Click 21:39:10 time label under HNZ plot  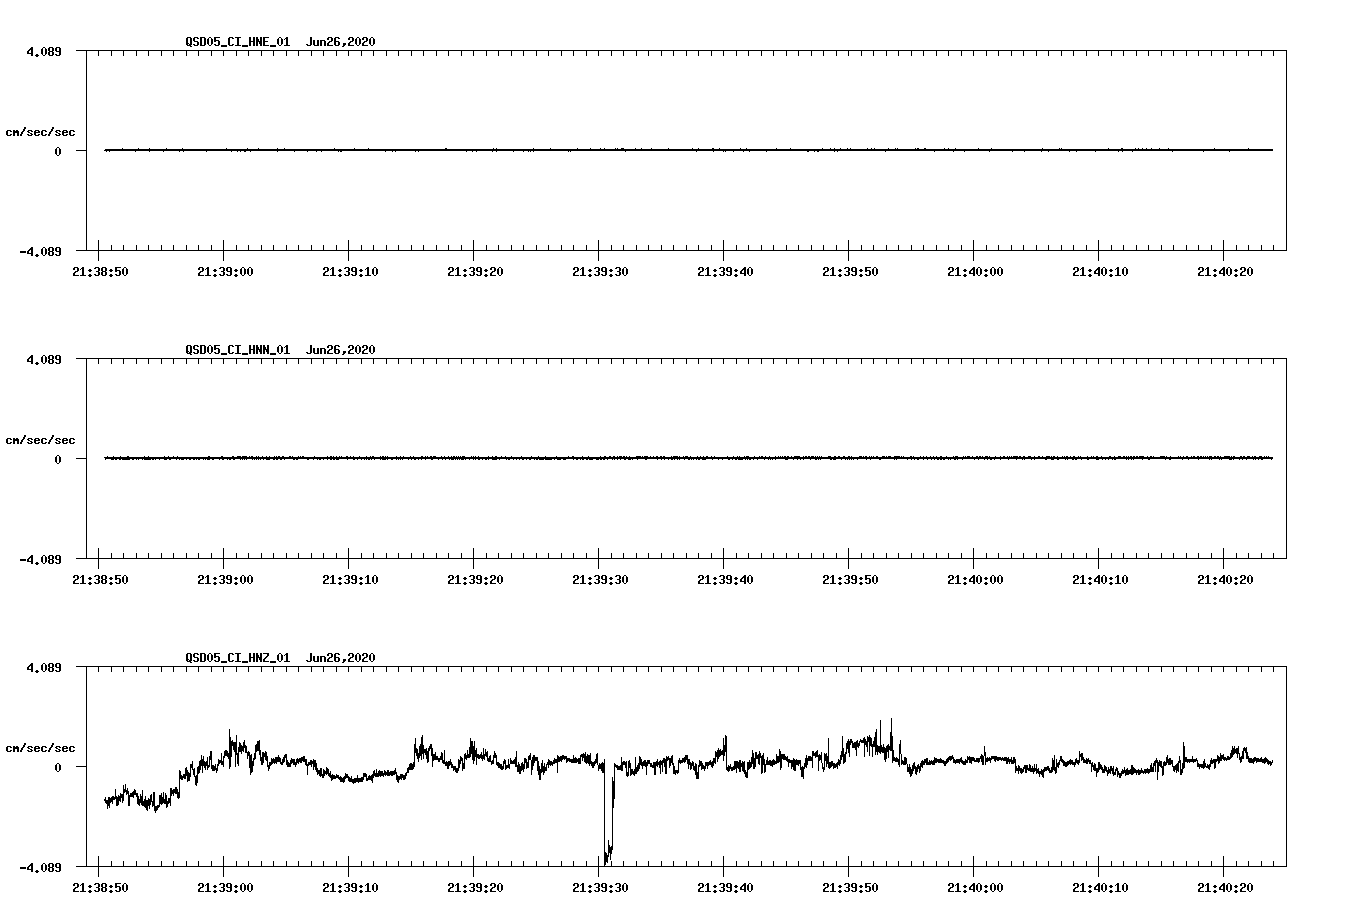pyautogui.click(x=350, y=888)
